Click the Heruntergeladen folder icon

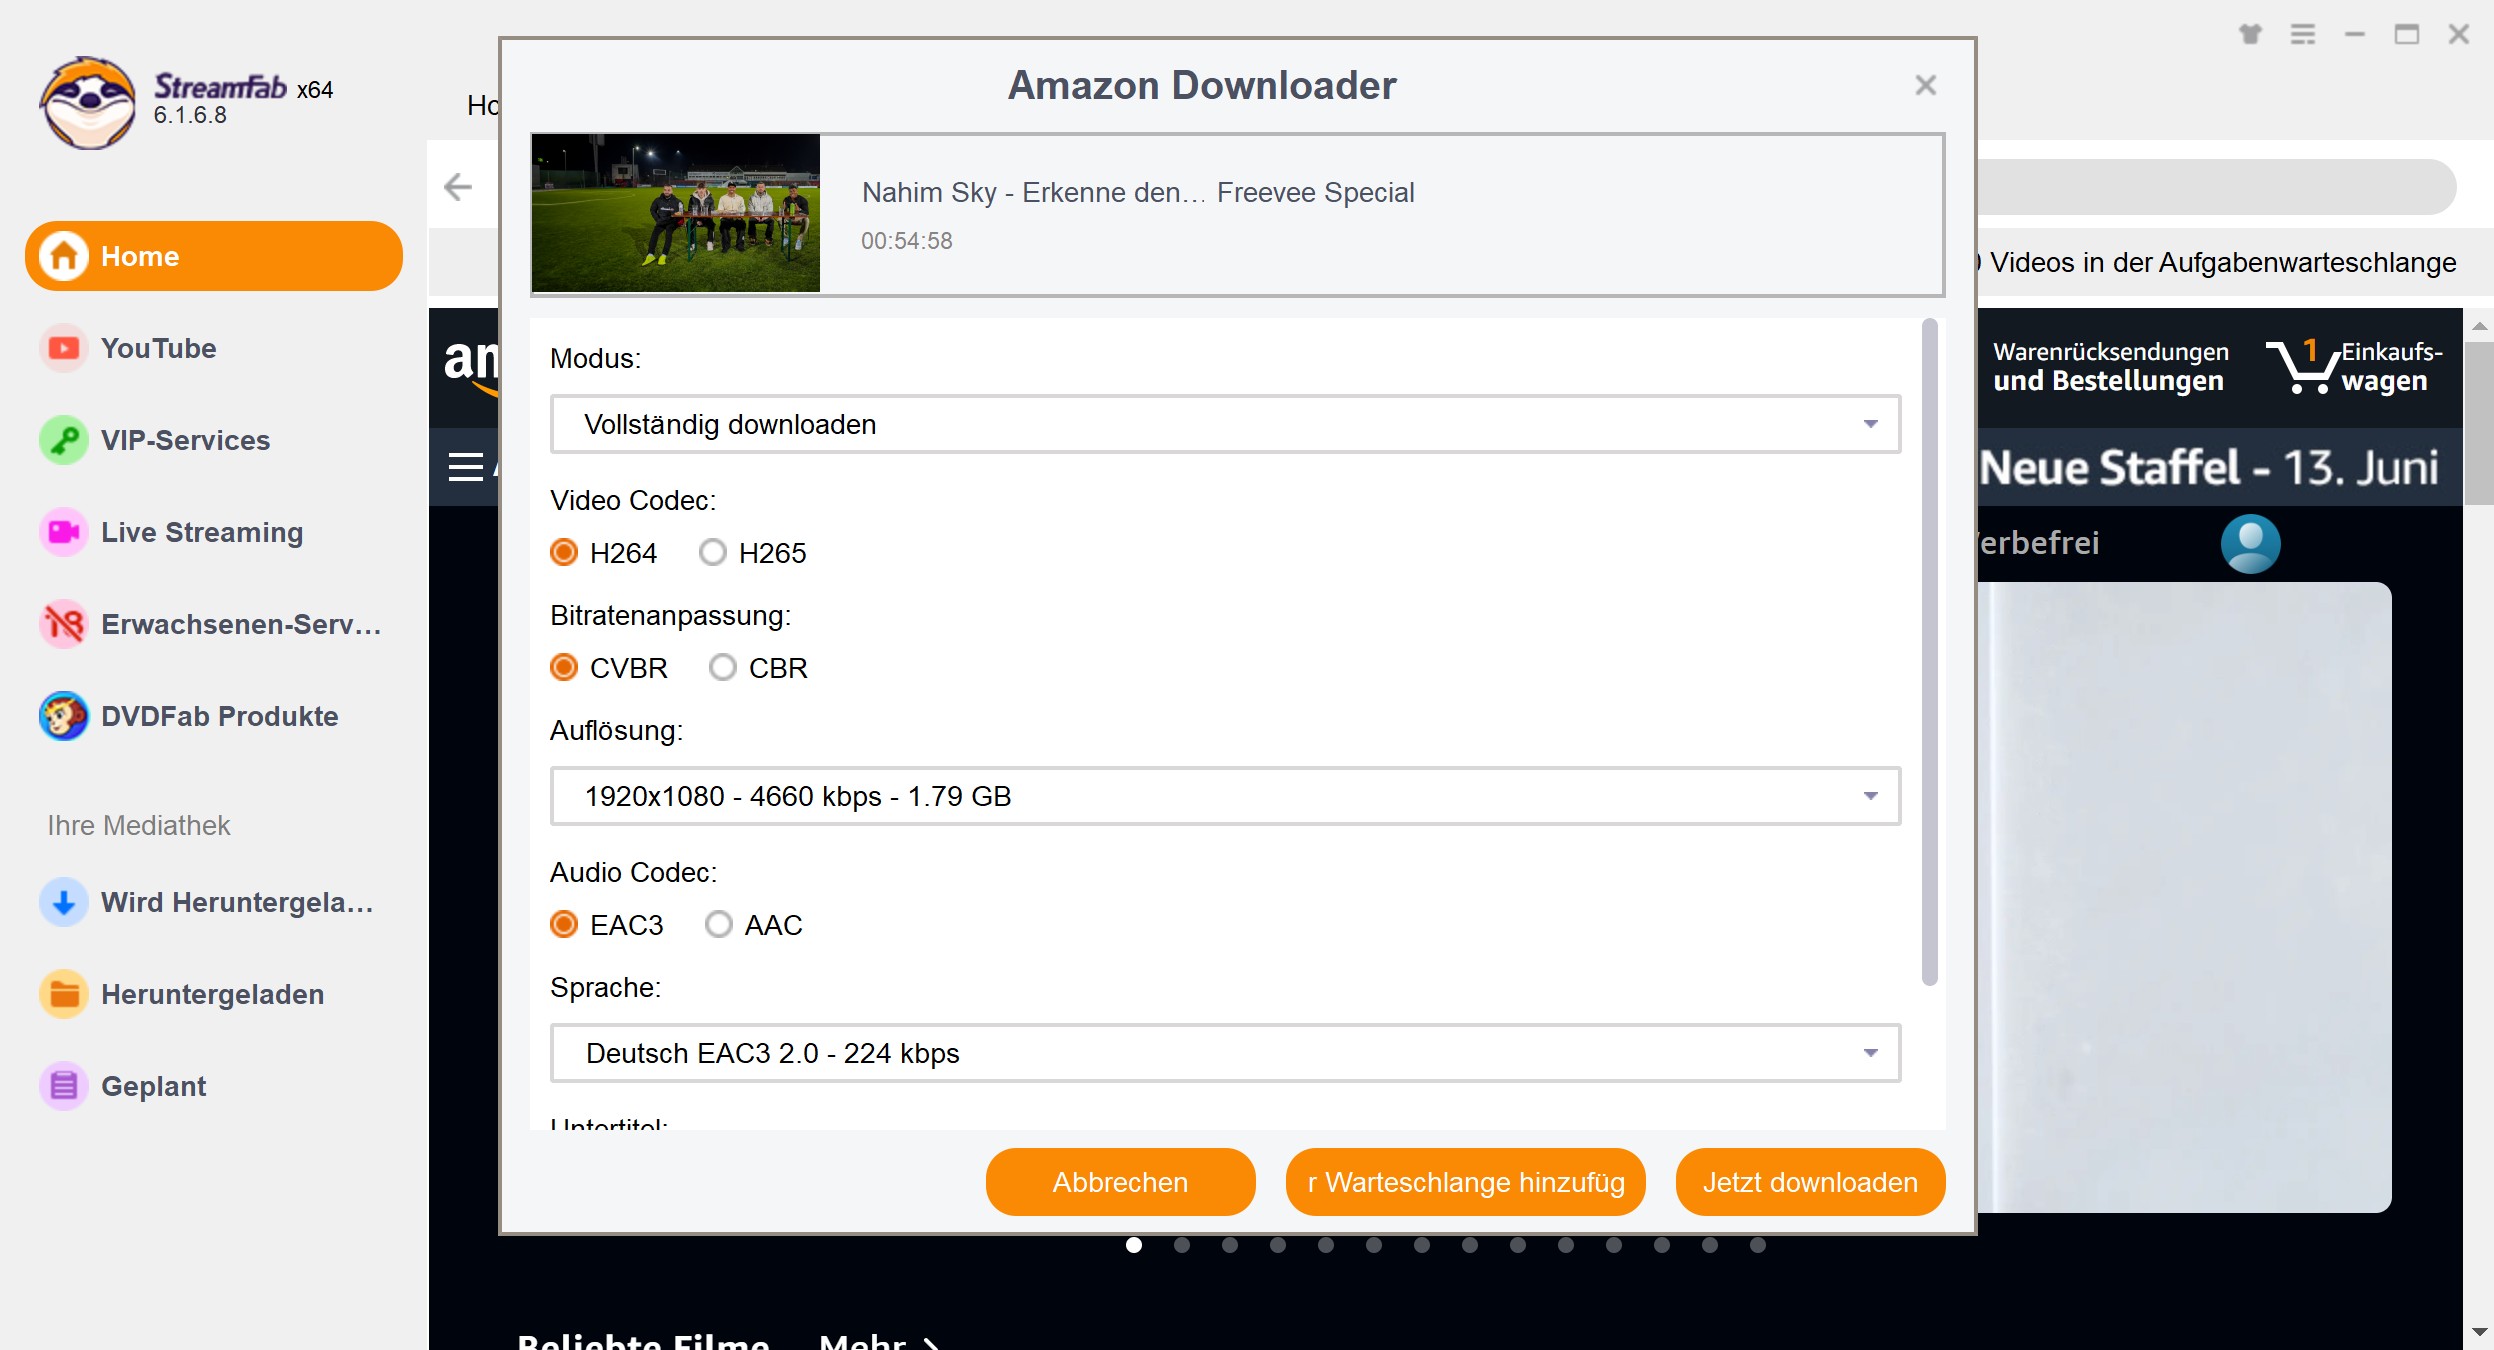tap(64, 994)
